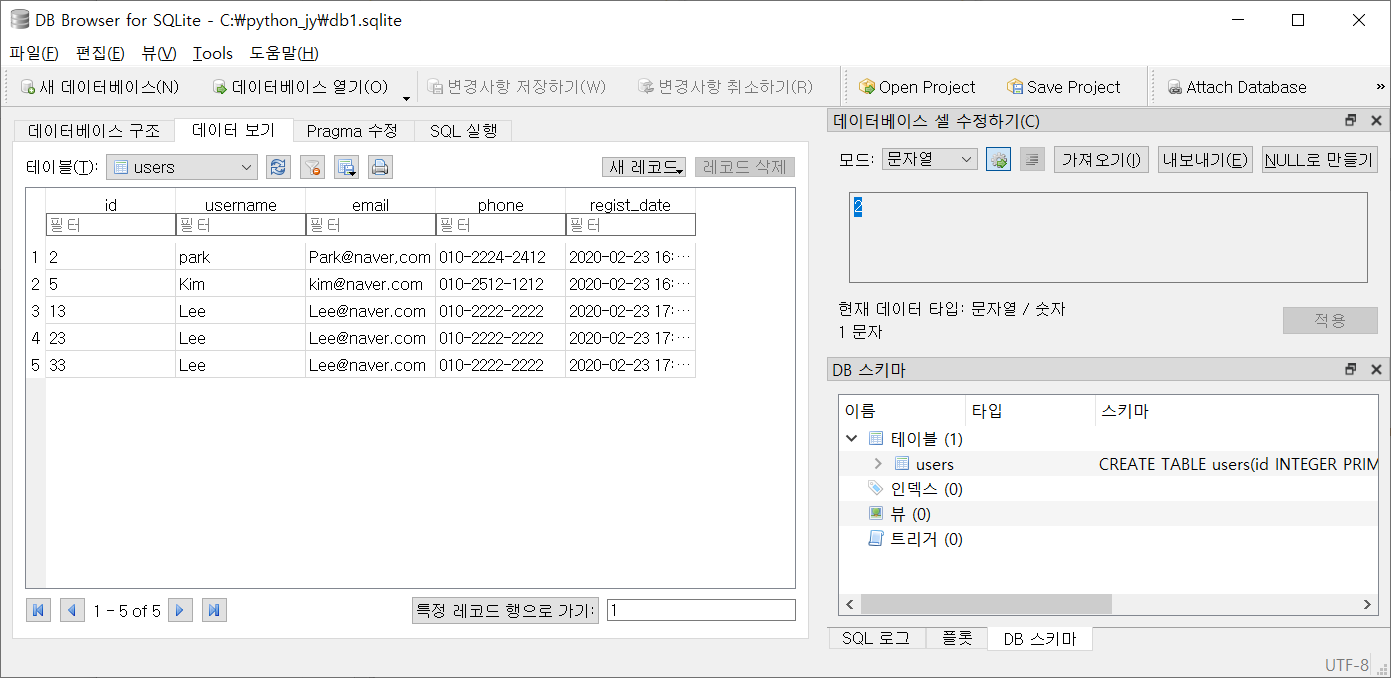1391x678 pixels.
Task: Refresh the users table data
Action: coord(278,167)
